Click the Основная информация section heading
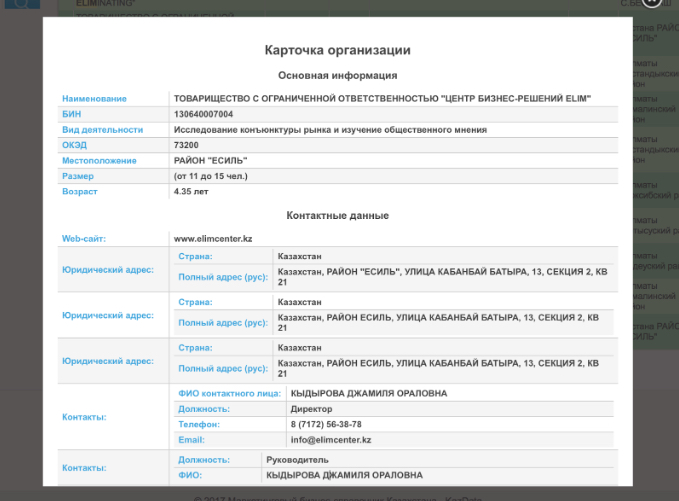Viewport: 679px width, 501px height. 338,75
